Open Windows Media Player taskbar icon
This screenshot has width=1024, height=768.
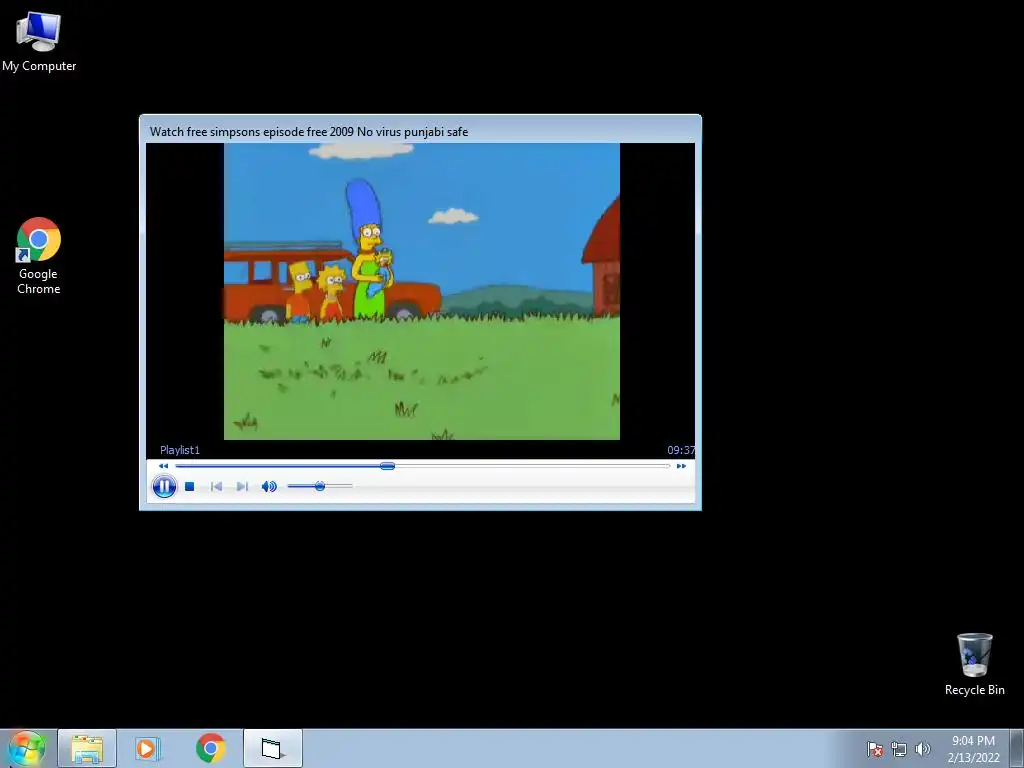(x=148, y=748)
